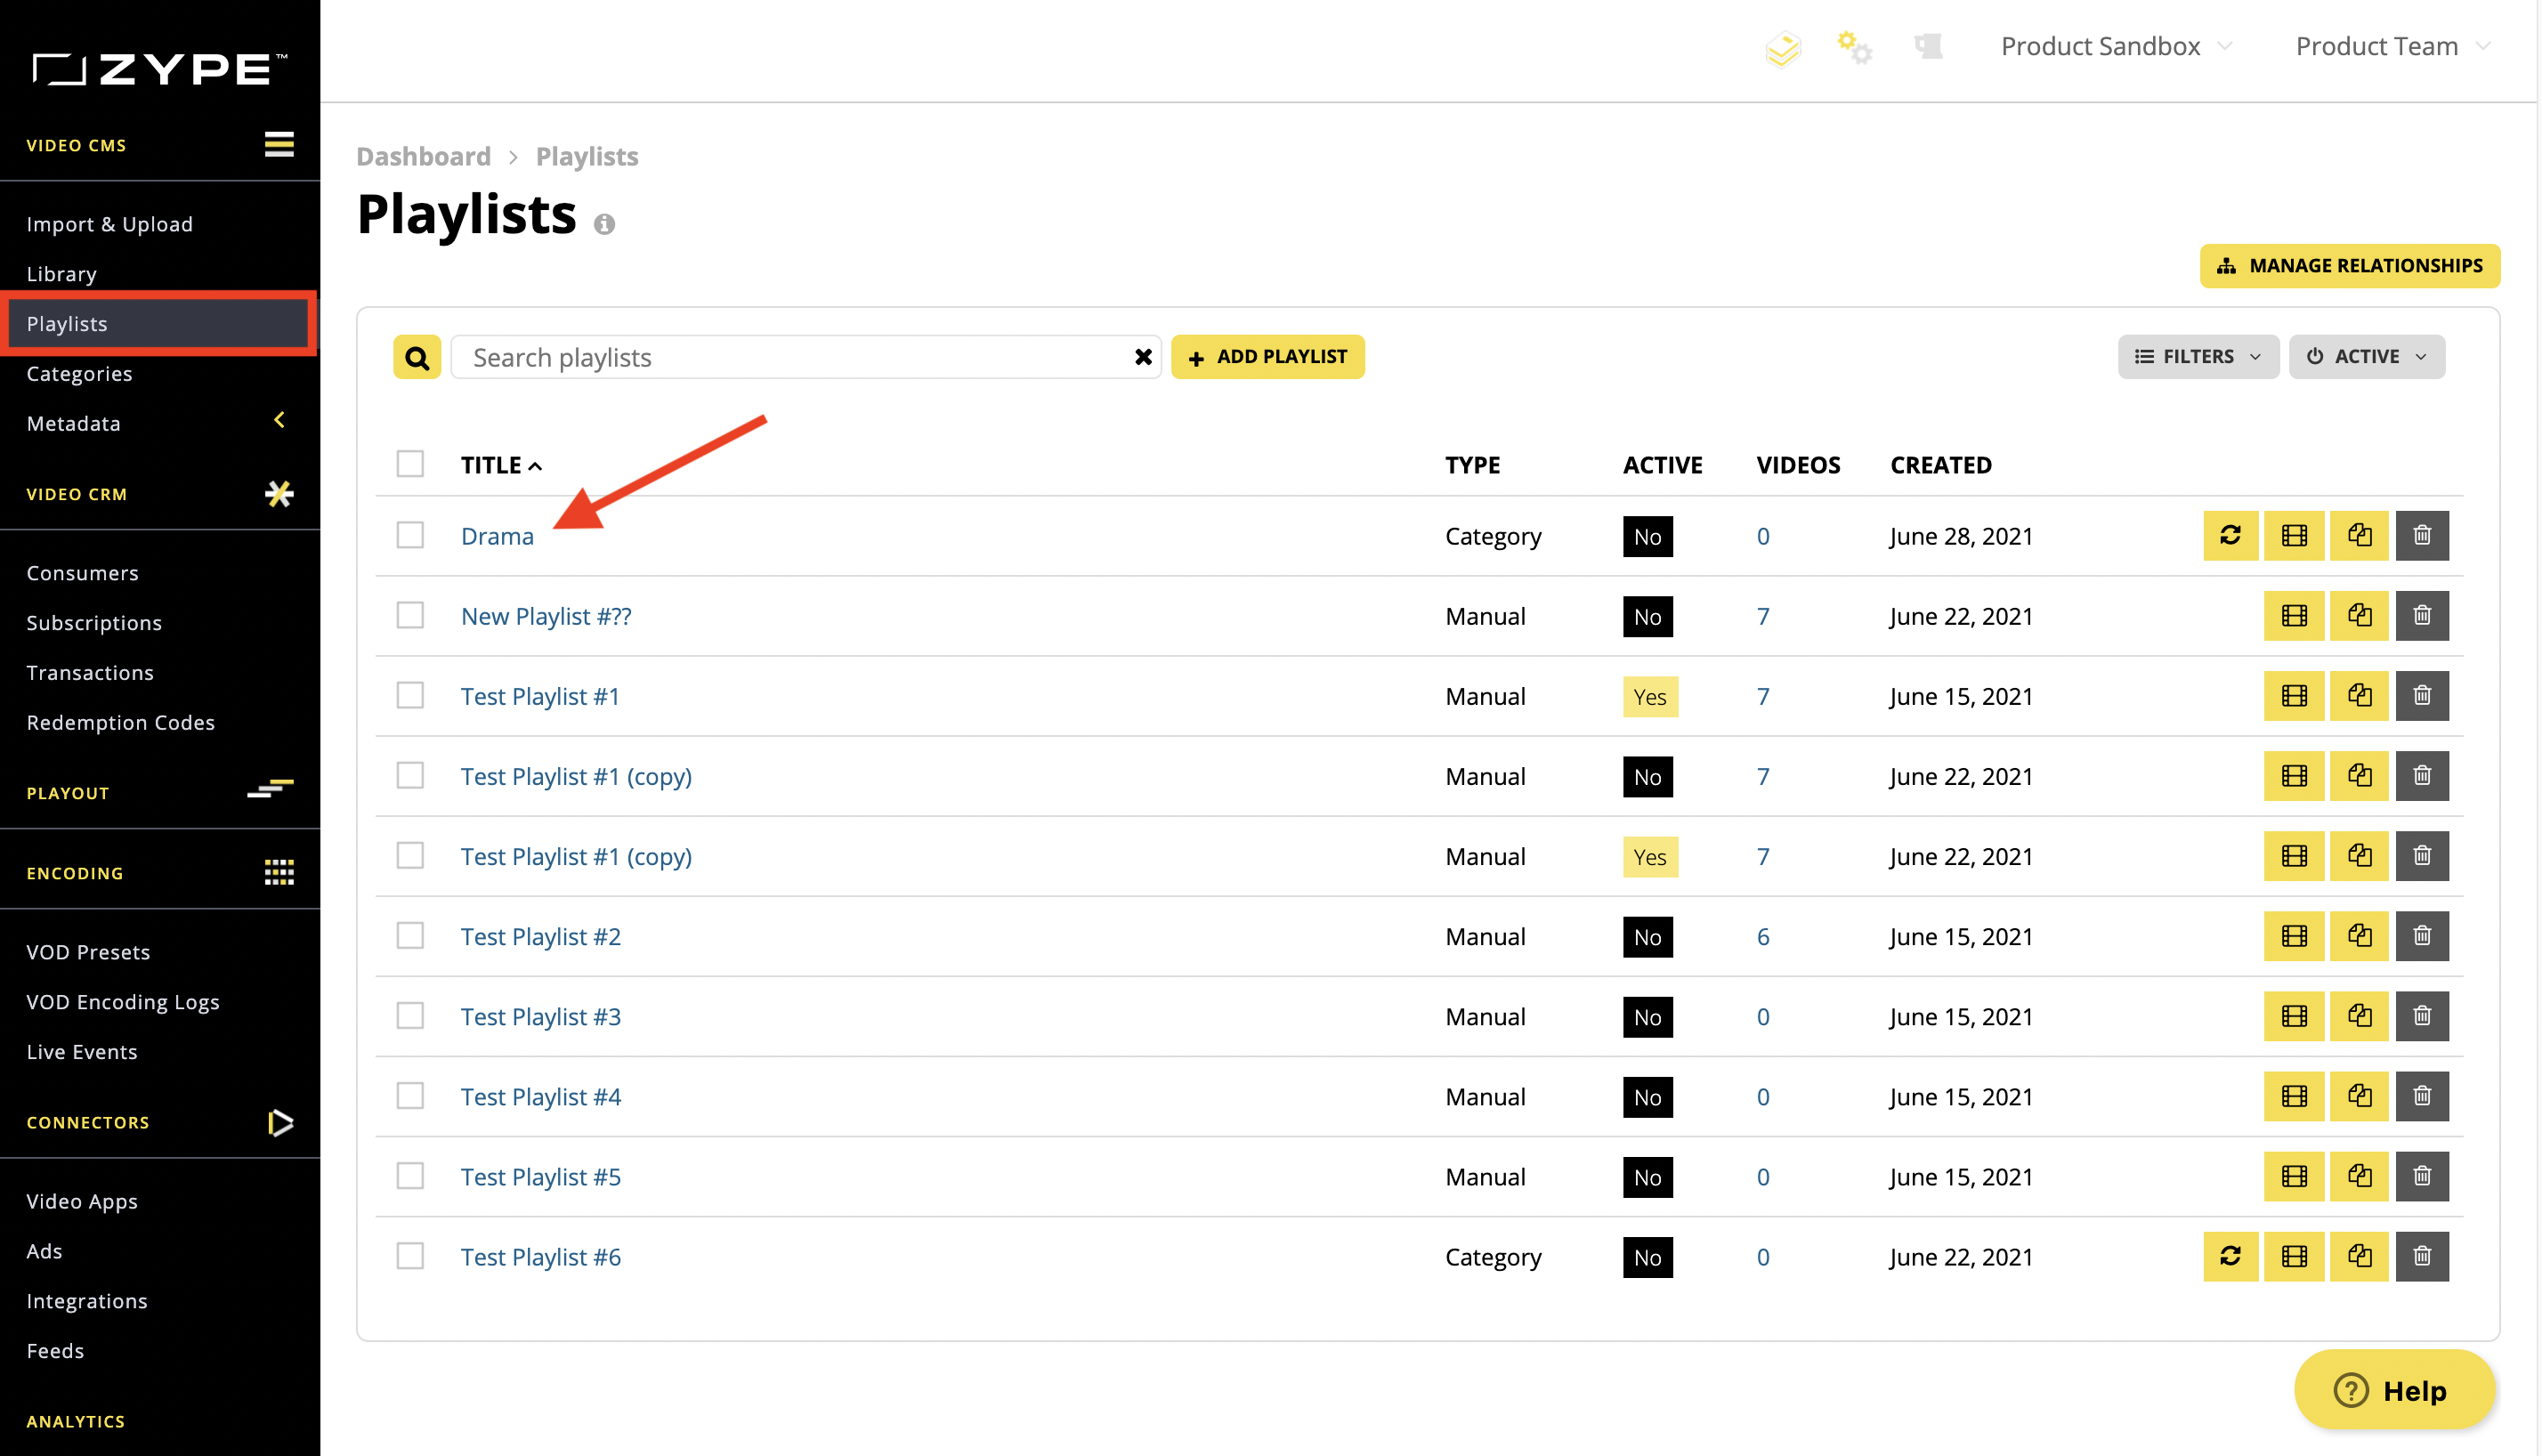This screenshot has height=1456, width=2542.
Task: Open Consumers in sidebar
Action: tap(83, 573)
